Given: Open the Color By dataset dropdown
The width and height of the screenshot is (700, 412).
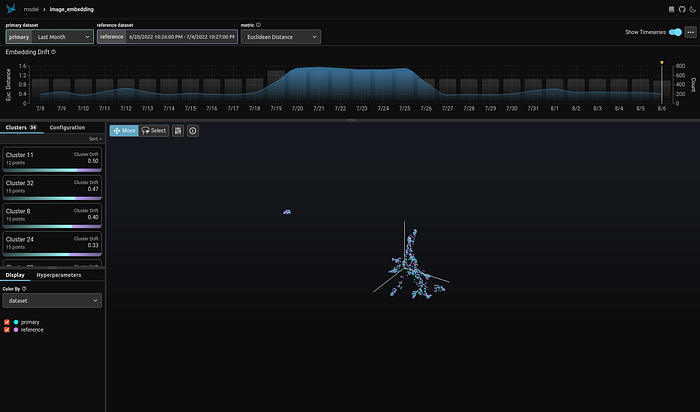Looking at the screenshot, I should (x=52, y=301).
